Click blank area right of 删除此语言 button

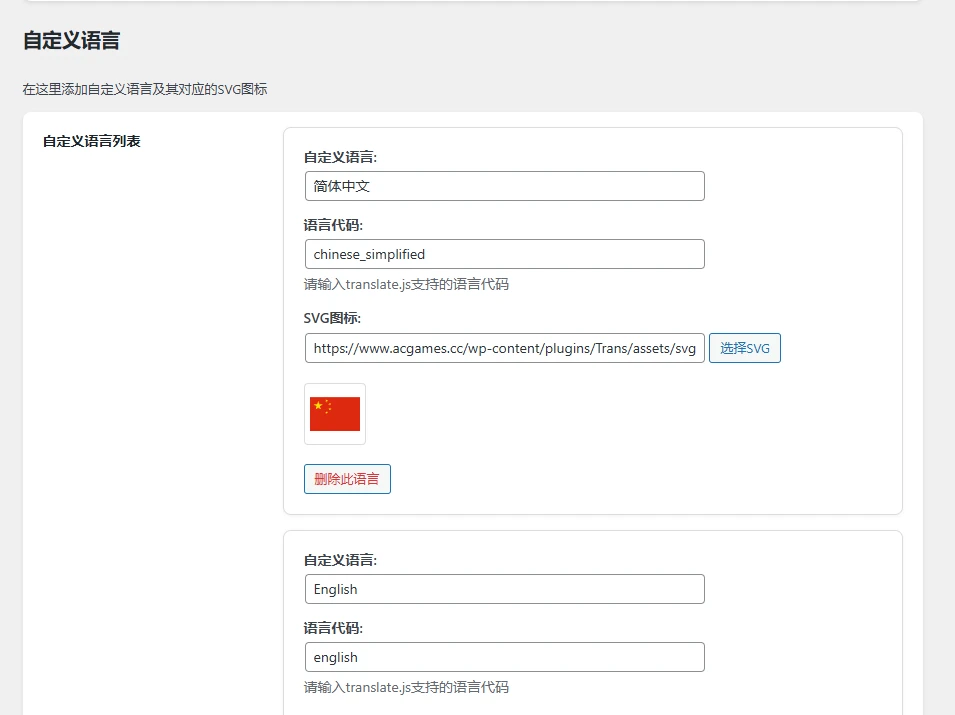click(640, 479)
